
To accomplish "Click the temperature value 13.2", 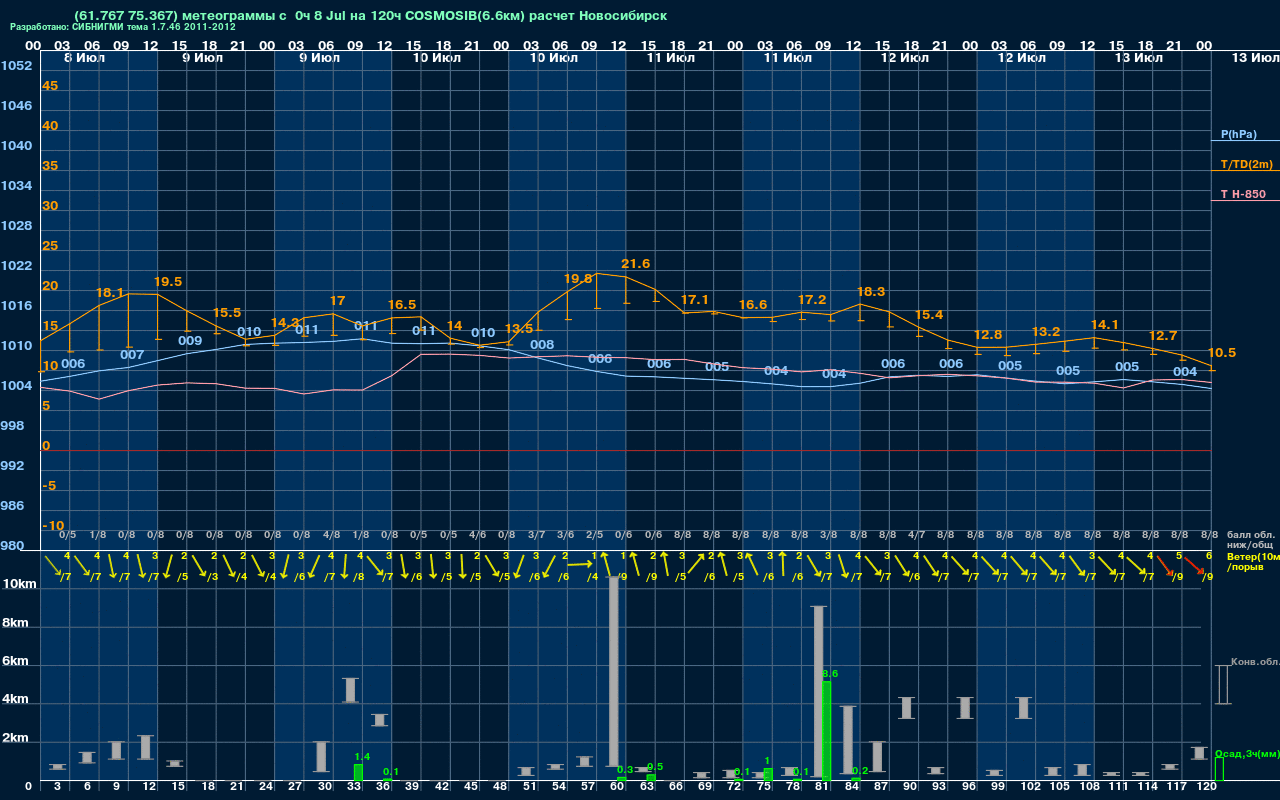I will tap(1046, 332).
